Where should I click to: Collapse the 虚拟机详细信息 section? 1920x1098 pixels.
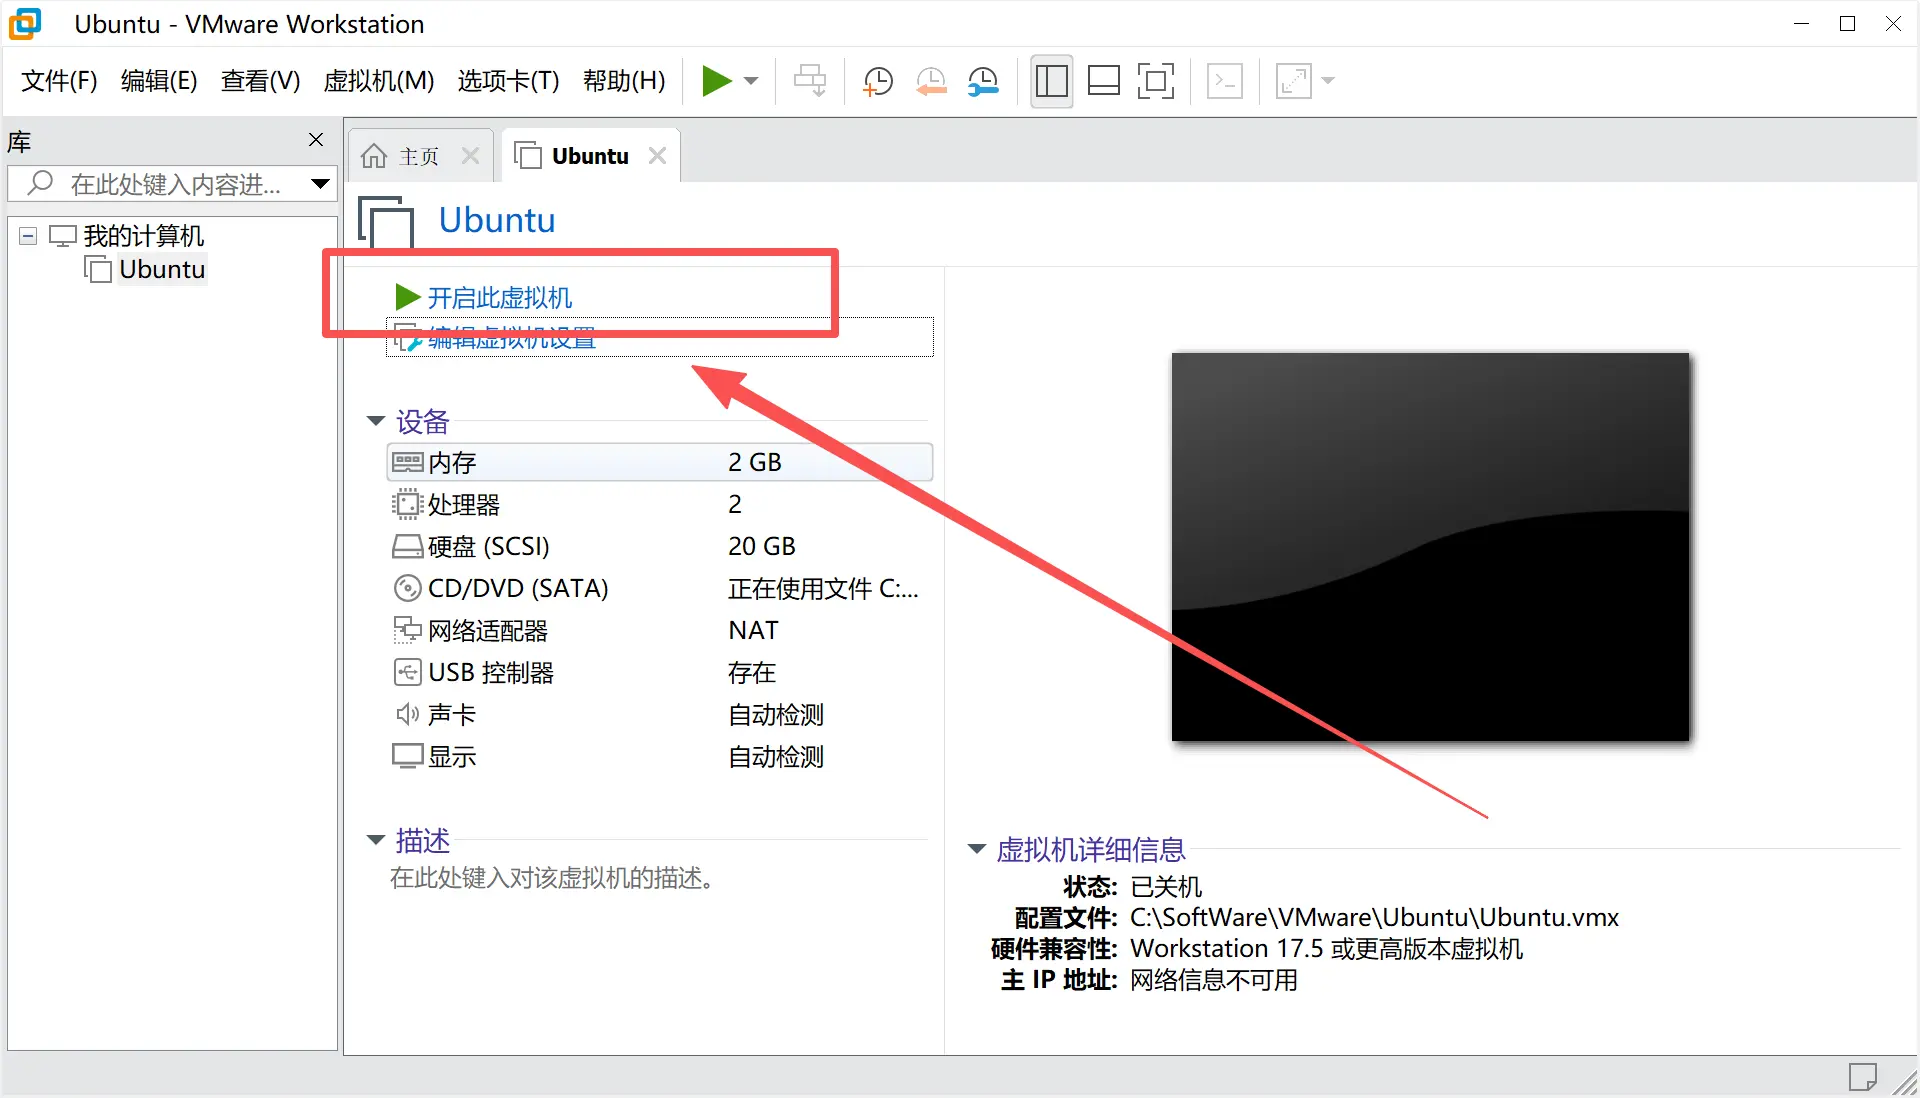pos(977,849)
